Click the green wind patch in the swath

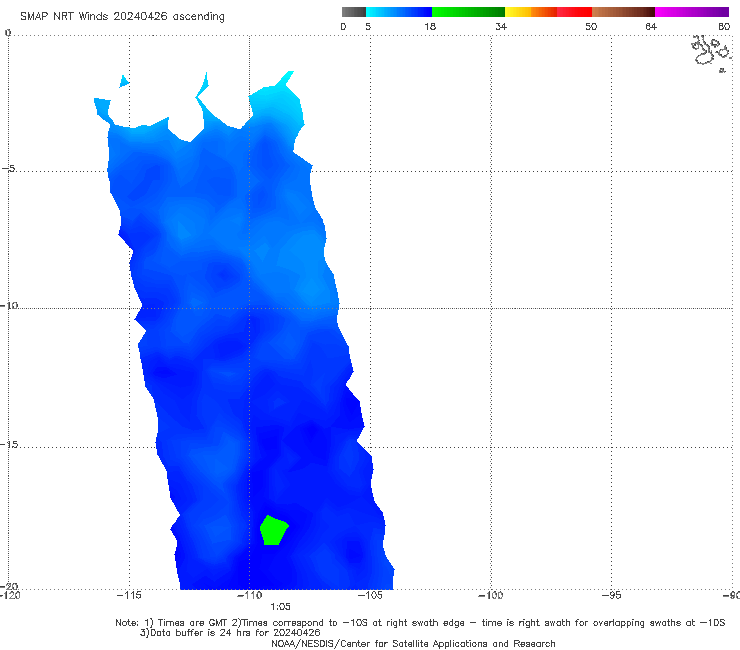pos(274,531)
